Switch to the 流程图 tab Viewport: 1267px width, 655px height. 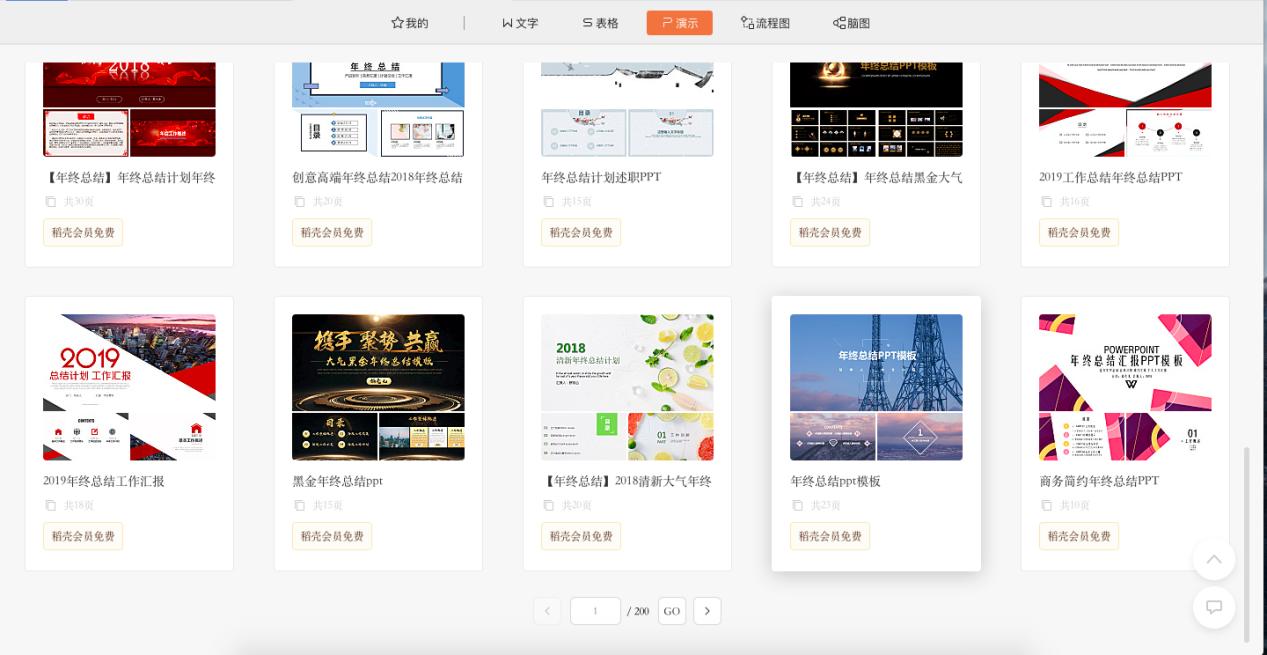[765, 22]
